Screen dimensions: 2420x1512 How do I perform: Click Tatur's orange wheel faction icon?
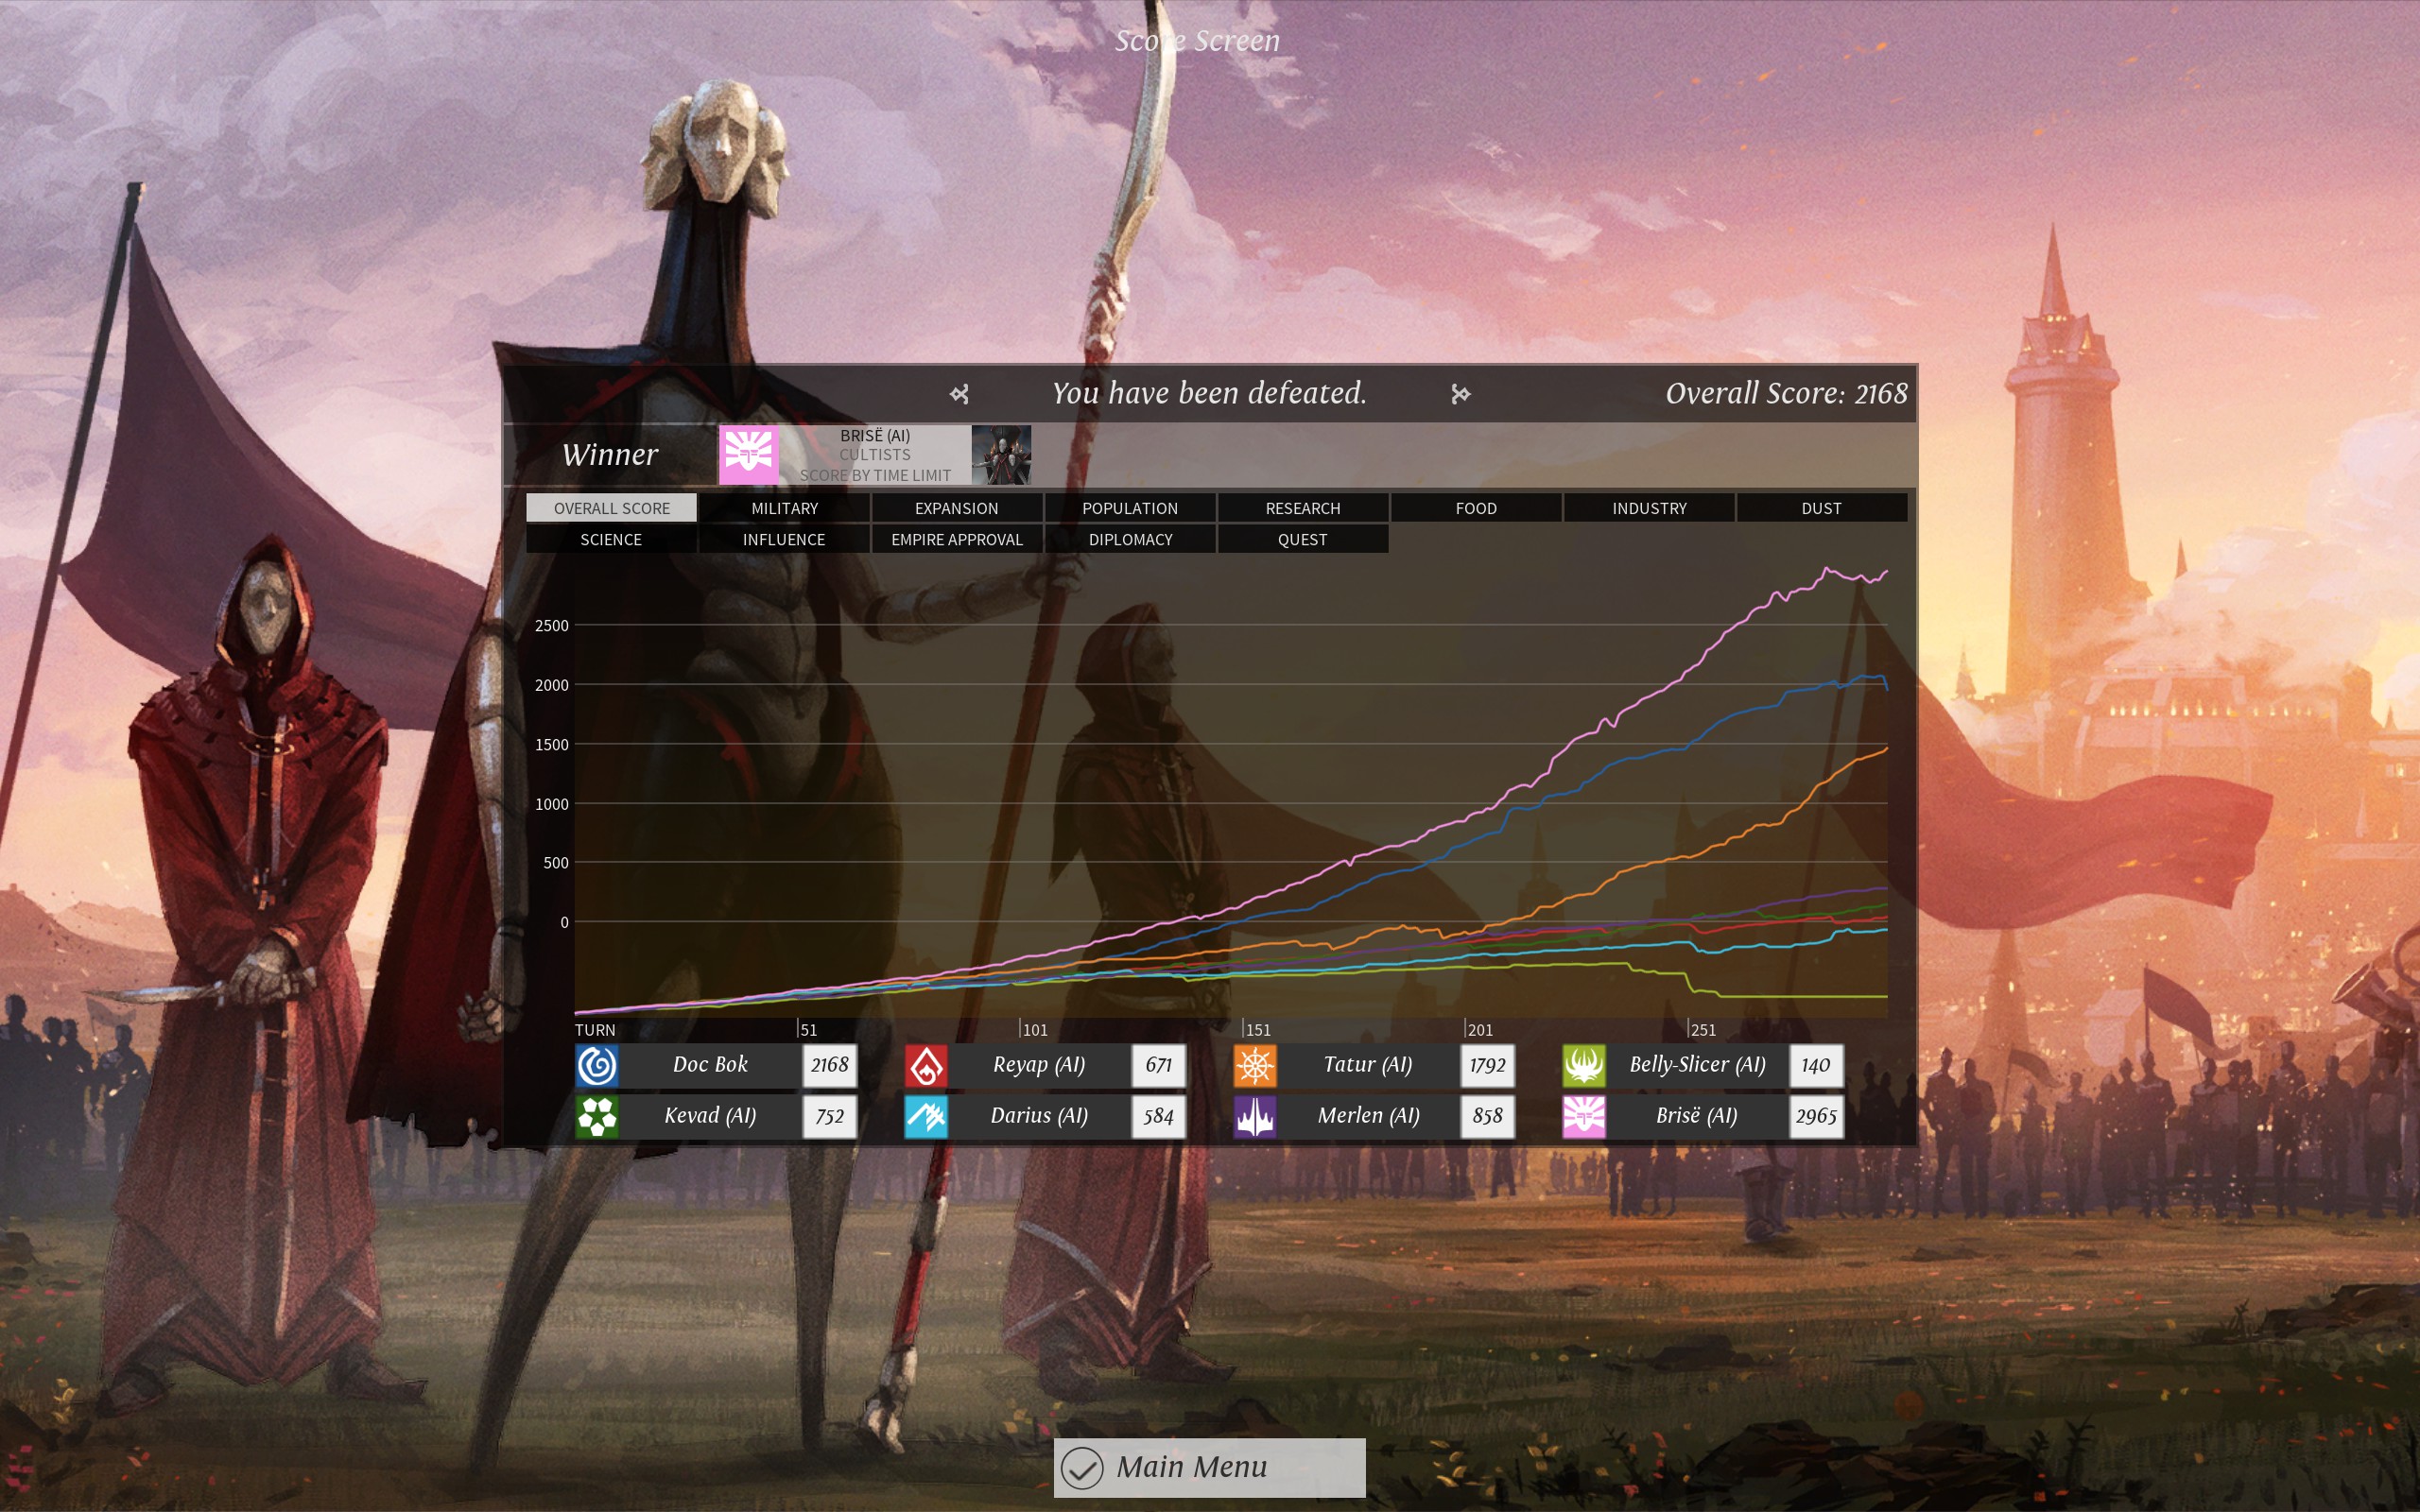point(1255,1065)
